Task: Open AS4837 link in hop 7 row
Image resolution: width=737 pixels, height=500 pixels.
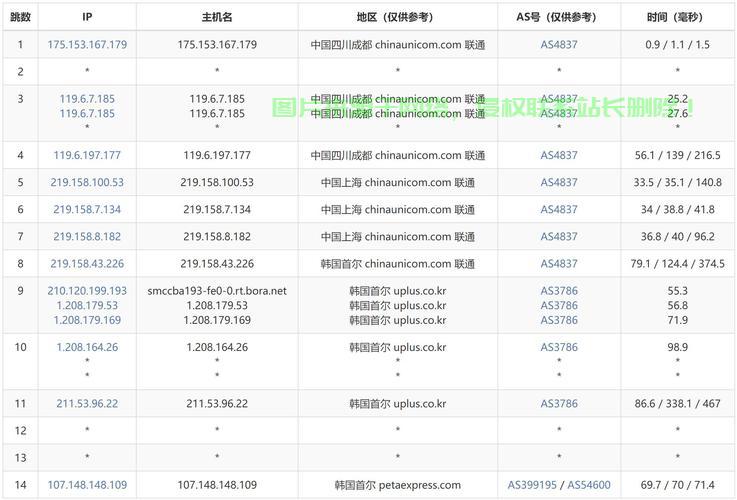Action: coord(559,236)
